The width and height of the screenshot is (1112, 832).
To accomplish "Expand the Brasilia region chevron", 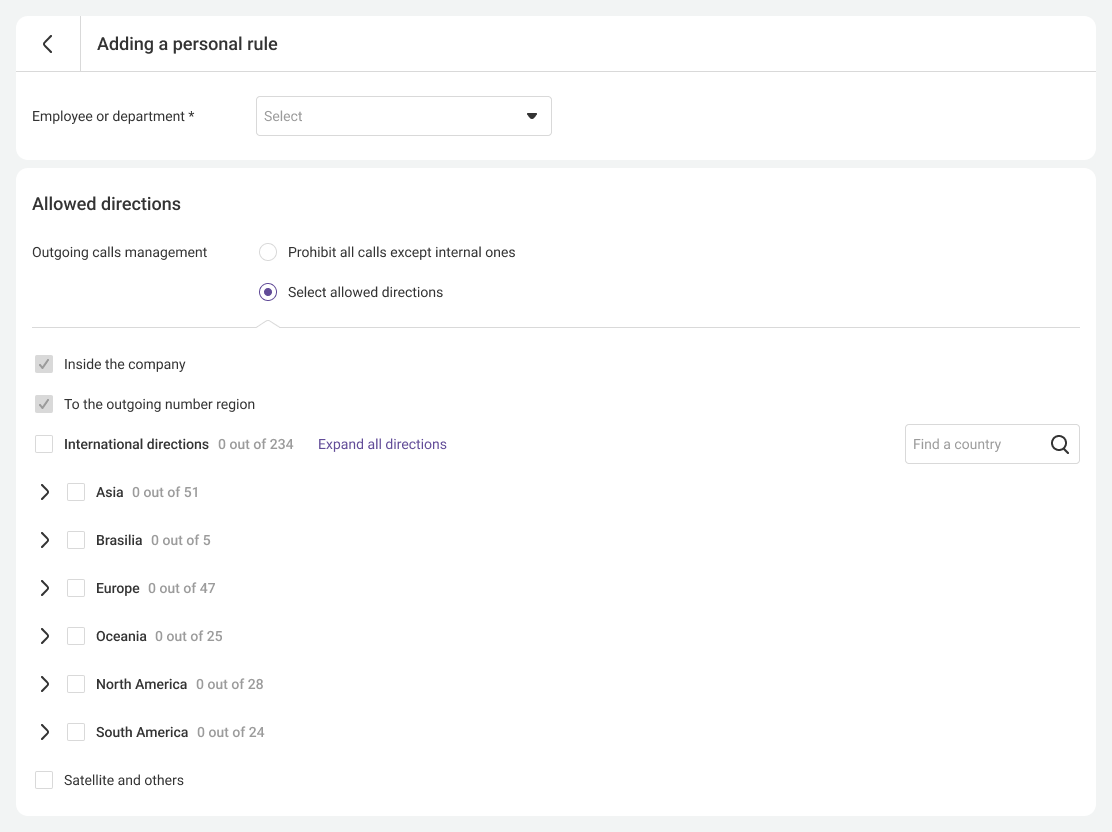I will 44,540.
